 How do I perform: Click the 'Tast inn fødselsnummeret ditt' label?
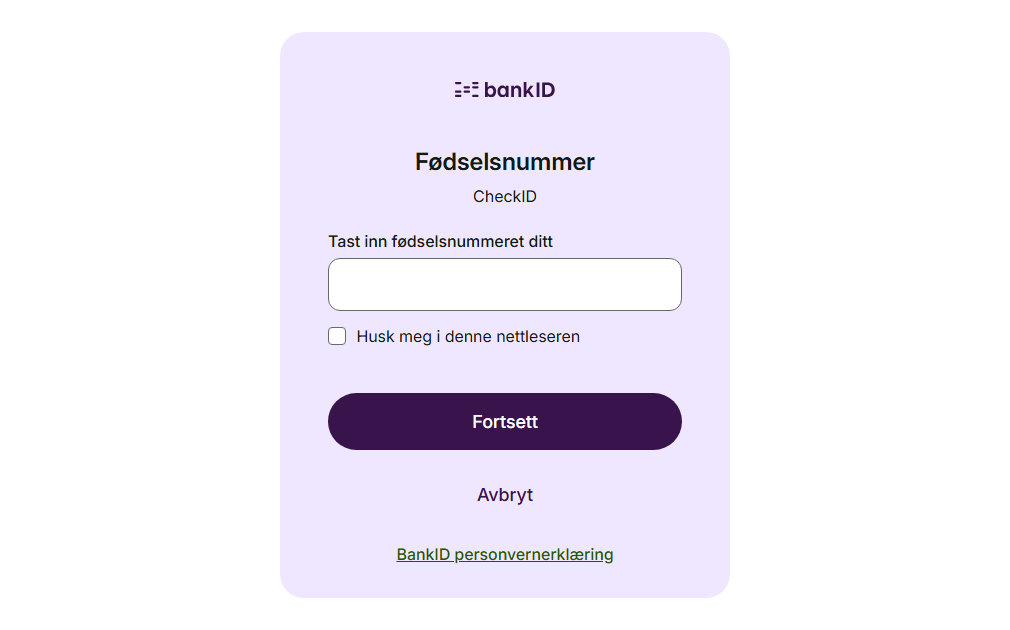pyautogui.click(x=440, y=241)
